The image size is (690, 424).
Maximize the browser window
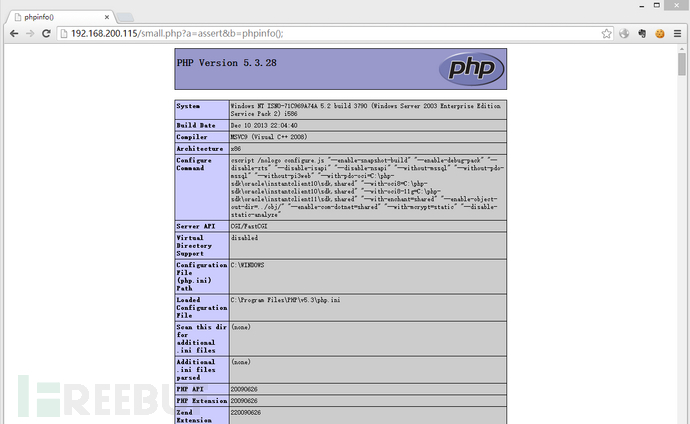[657, 5]
